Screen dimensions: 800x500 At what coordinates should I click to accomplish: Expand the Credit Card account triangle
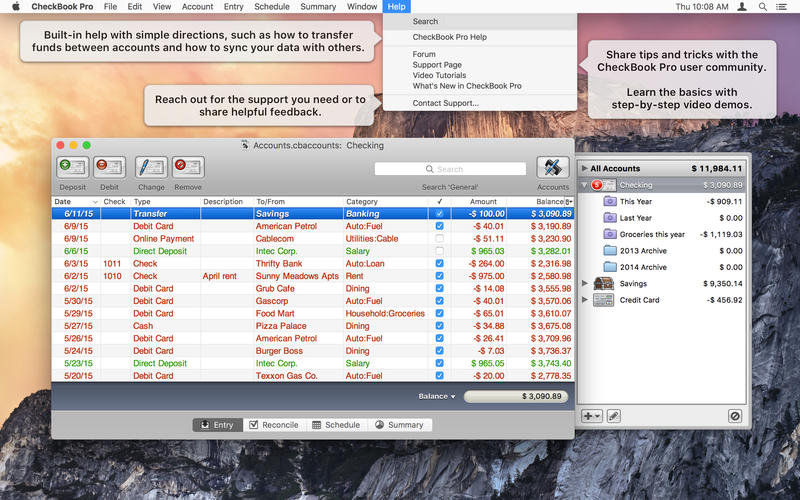click(585, 300)
